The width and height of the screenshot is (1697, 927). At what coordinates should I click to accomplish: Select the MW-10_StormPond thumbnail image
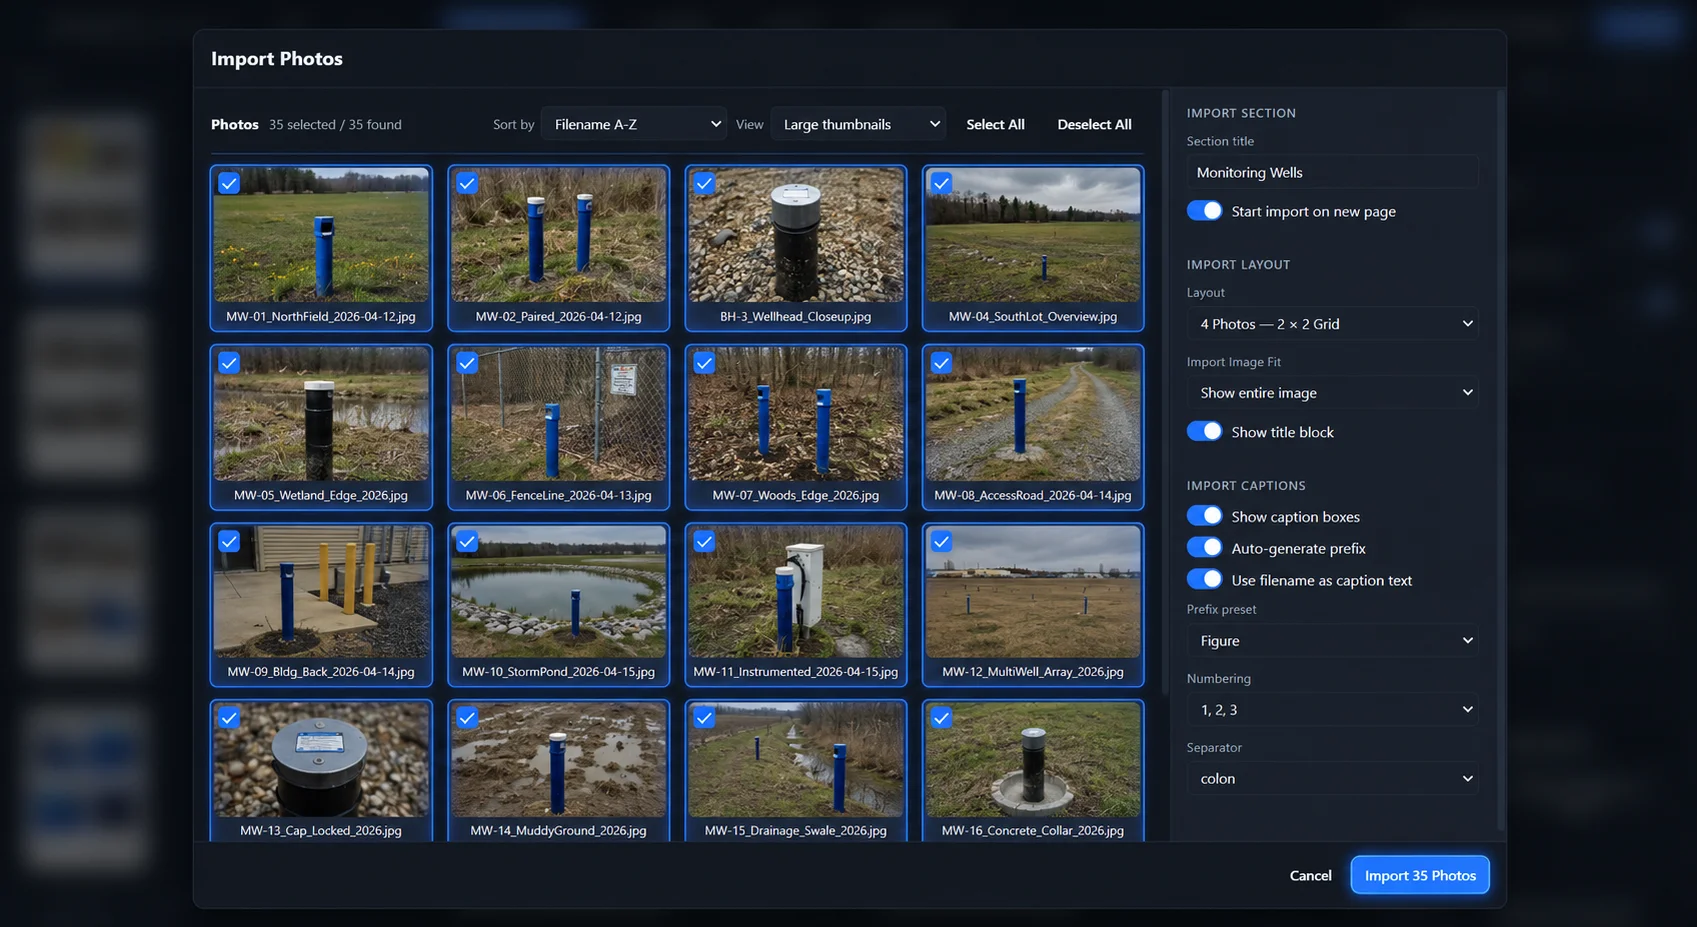tap(559, 592)
